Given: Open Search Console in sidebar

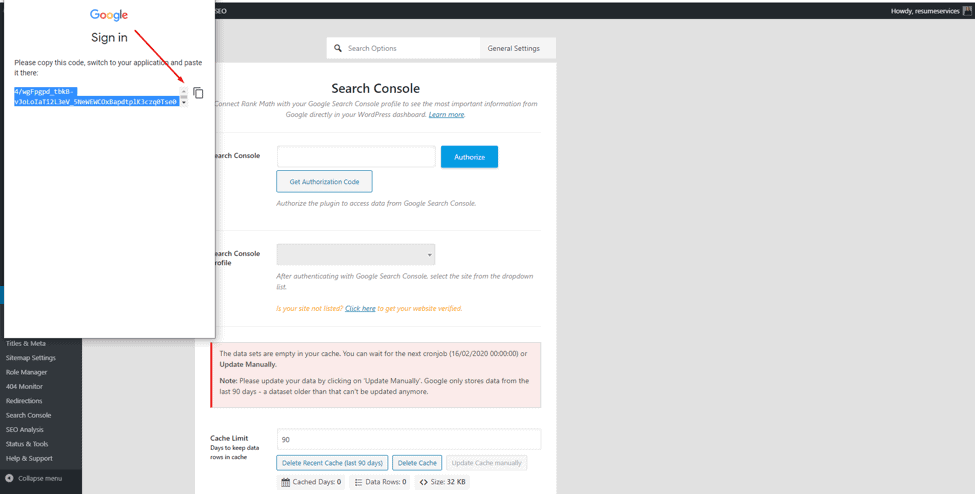Looking at the screenshot, I should click(29, 415).
